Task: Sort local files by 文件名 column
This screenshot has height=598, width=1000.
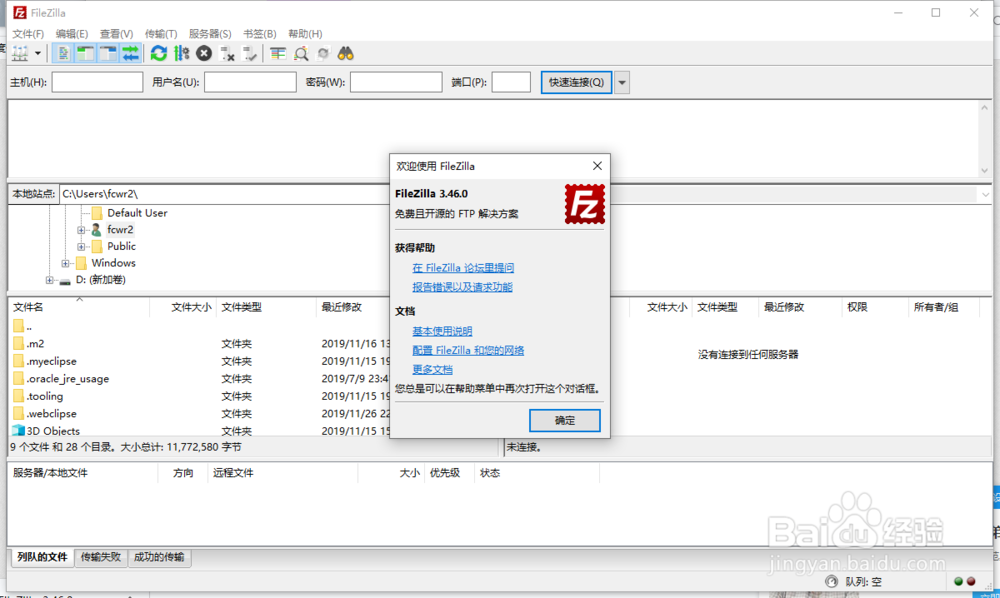Action: point(79,307)
